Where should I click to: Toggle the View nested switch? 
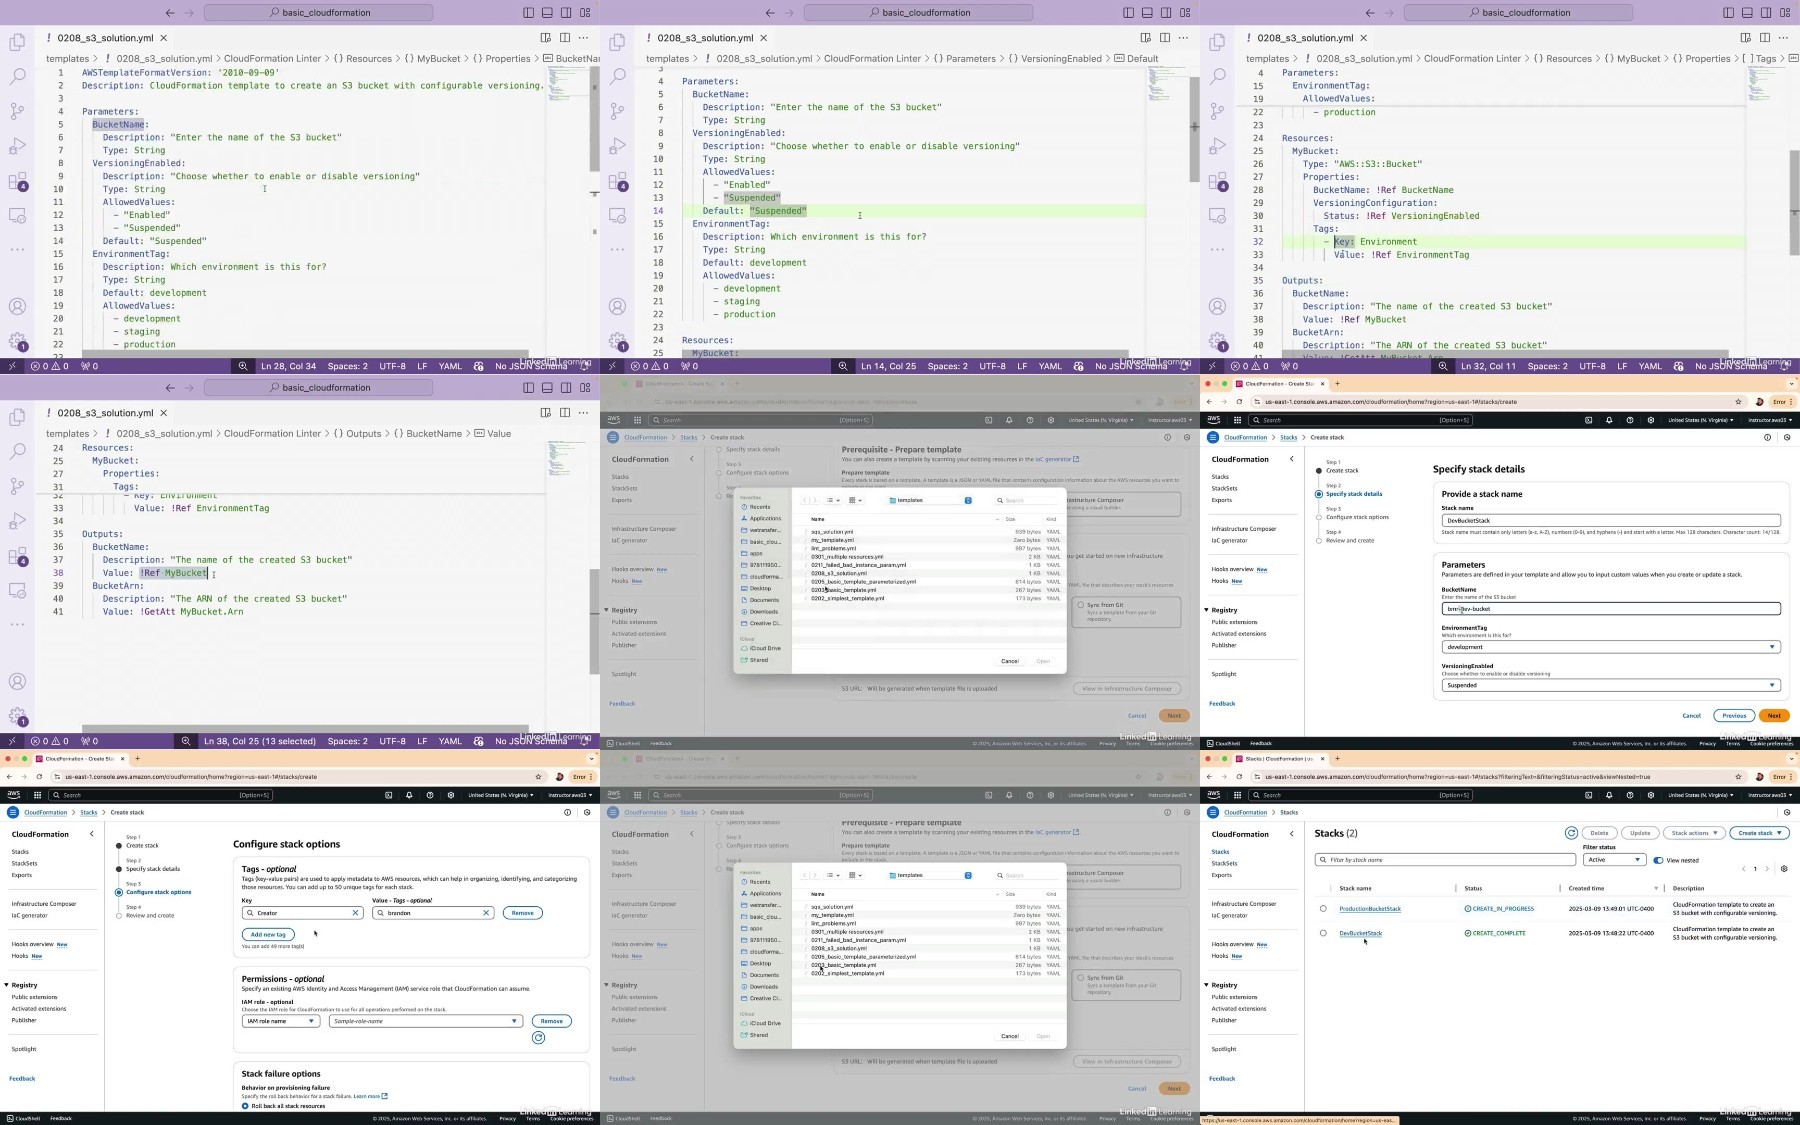1658,860
